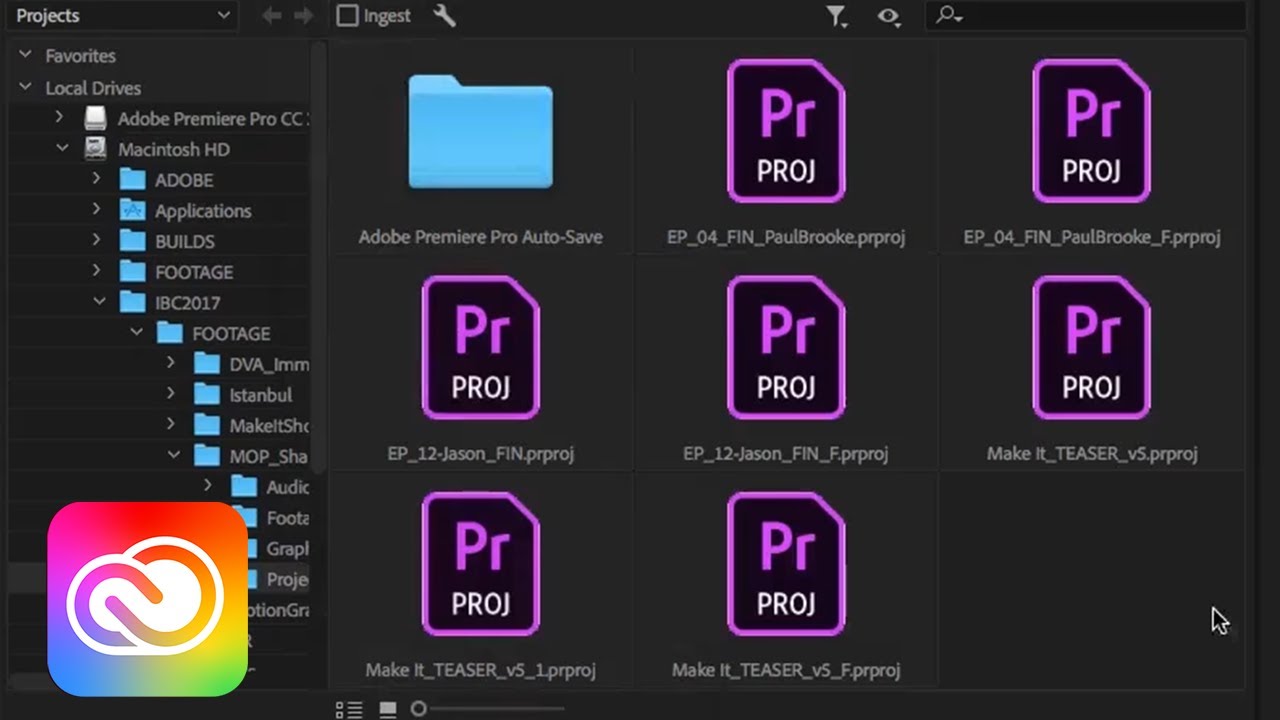Expand the top-level FOOTAGE folder
This screenshot has width=1280, height=720.
97,272
